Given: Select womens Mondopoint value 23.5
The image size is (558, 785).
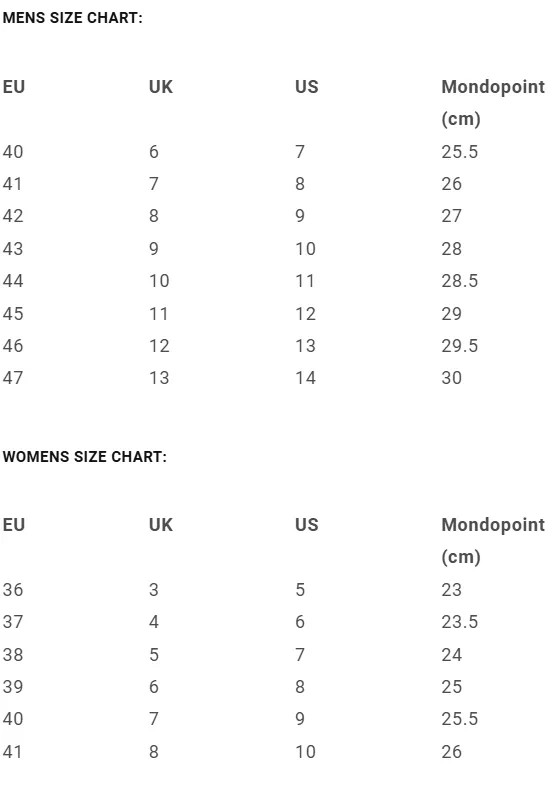Looking at the screenshot, I should [459, 622].
